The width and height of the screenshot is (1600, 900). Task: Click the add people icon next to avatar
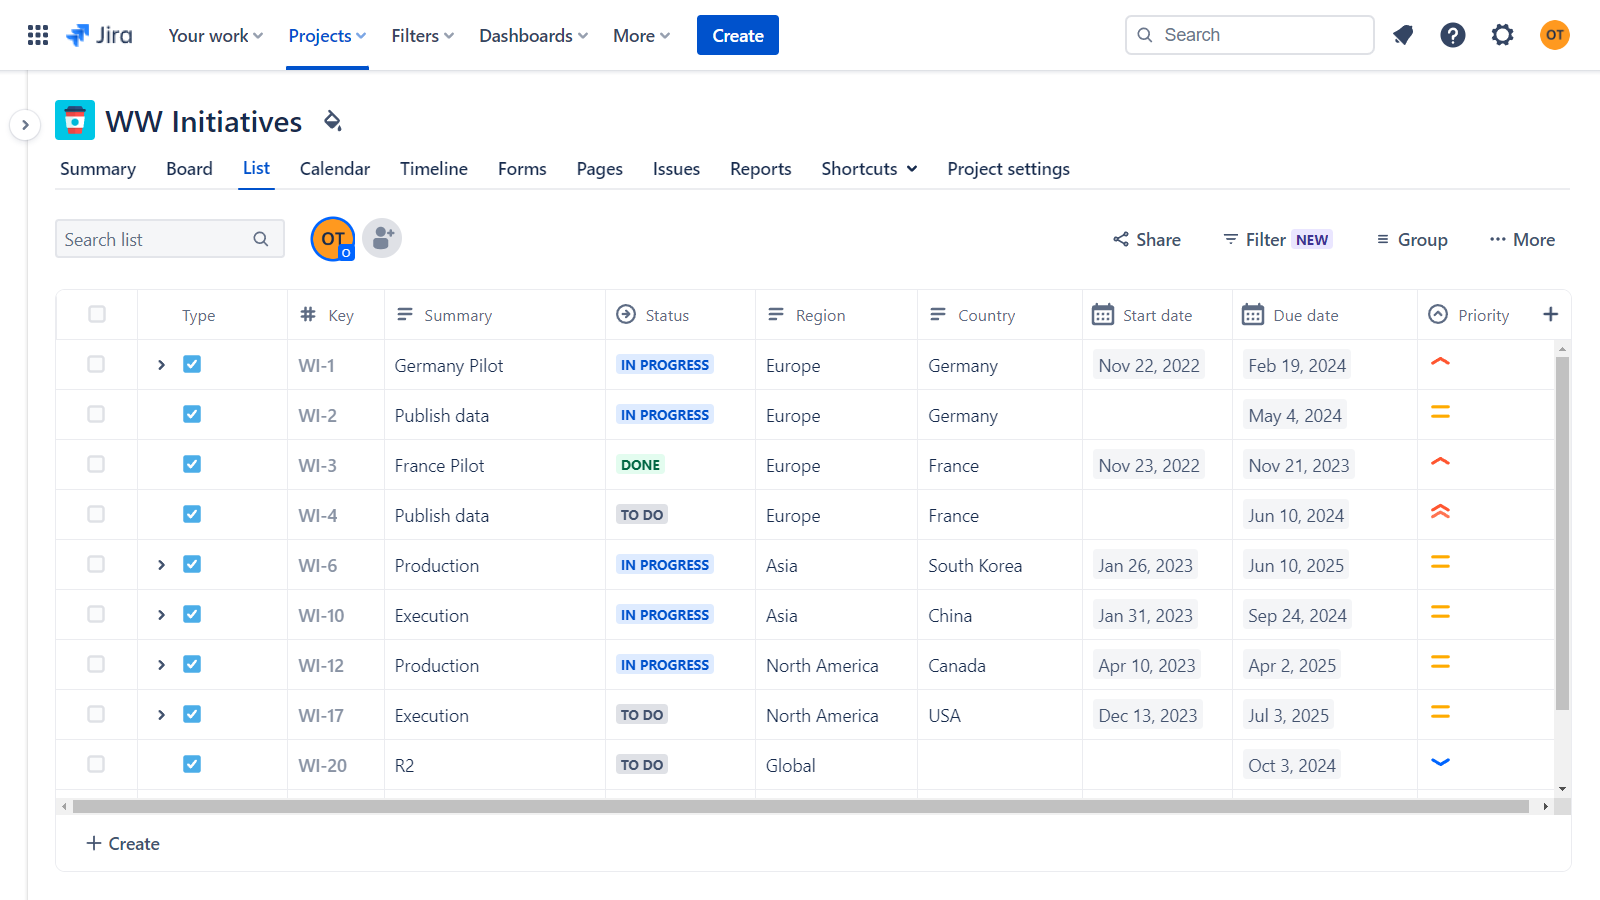382,238
